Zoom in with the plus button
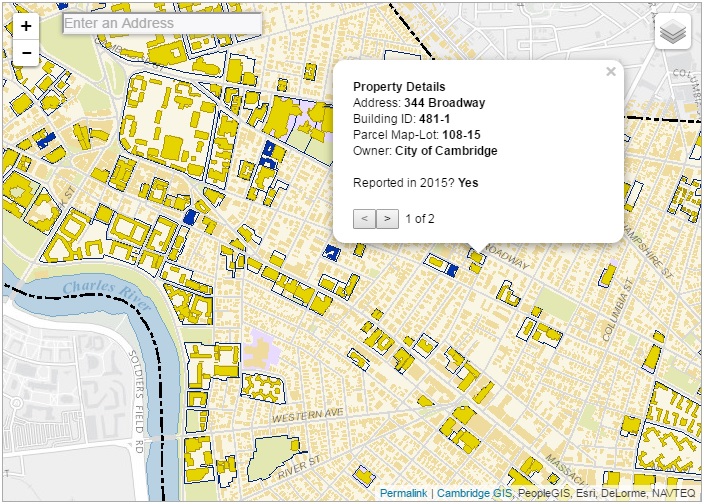The height and width of the screenshot is (504, 704). click(26, 26)
